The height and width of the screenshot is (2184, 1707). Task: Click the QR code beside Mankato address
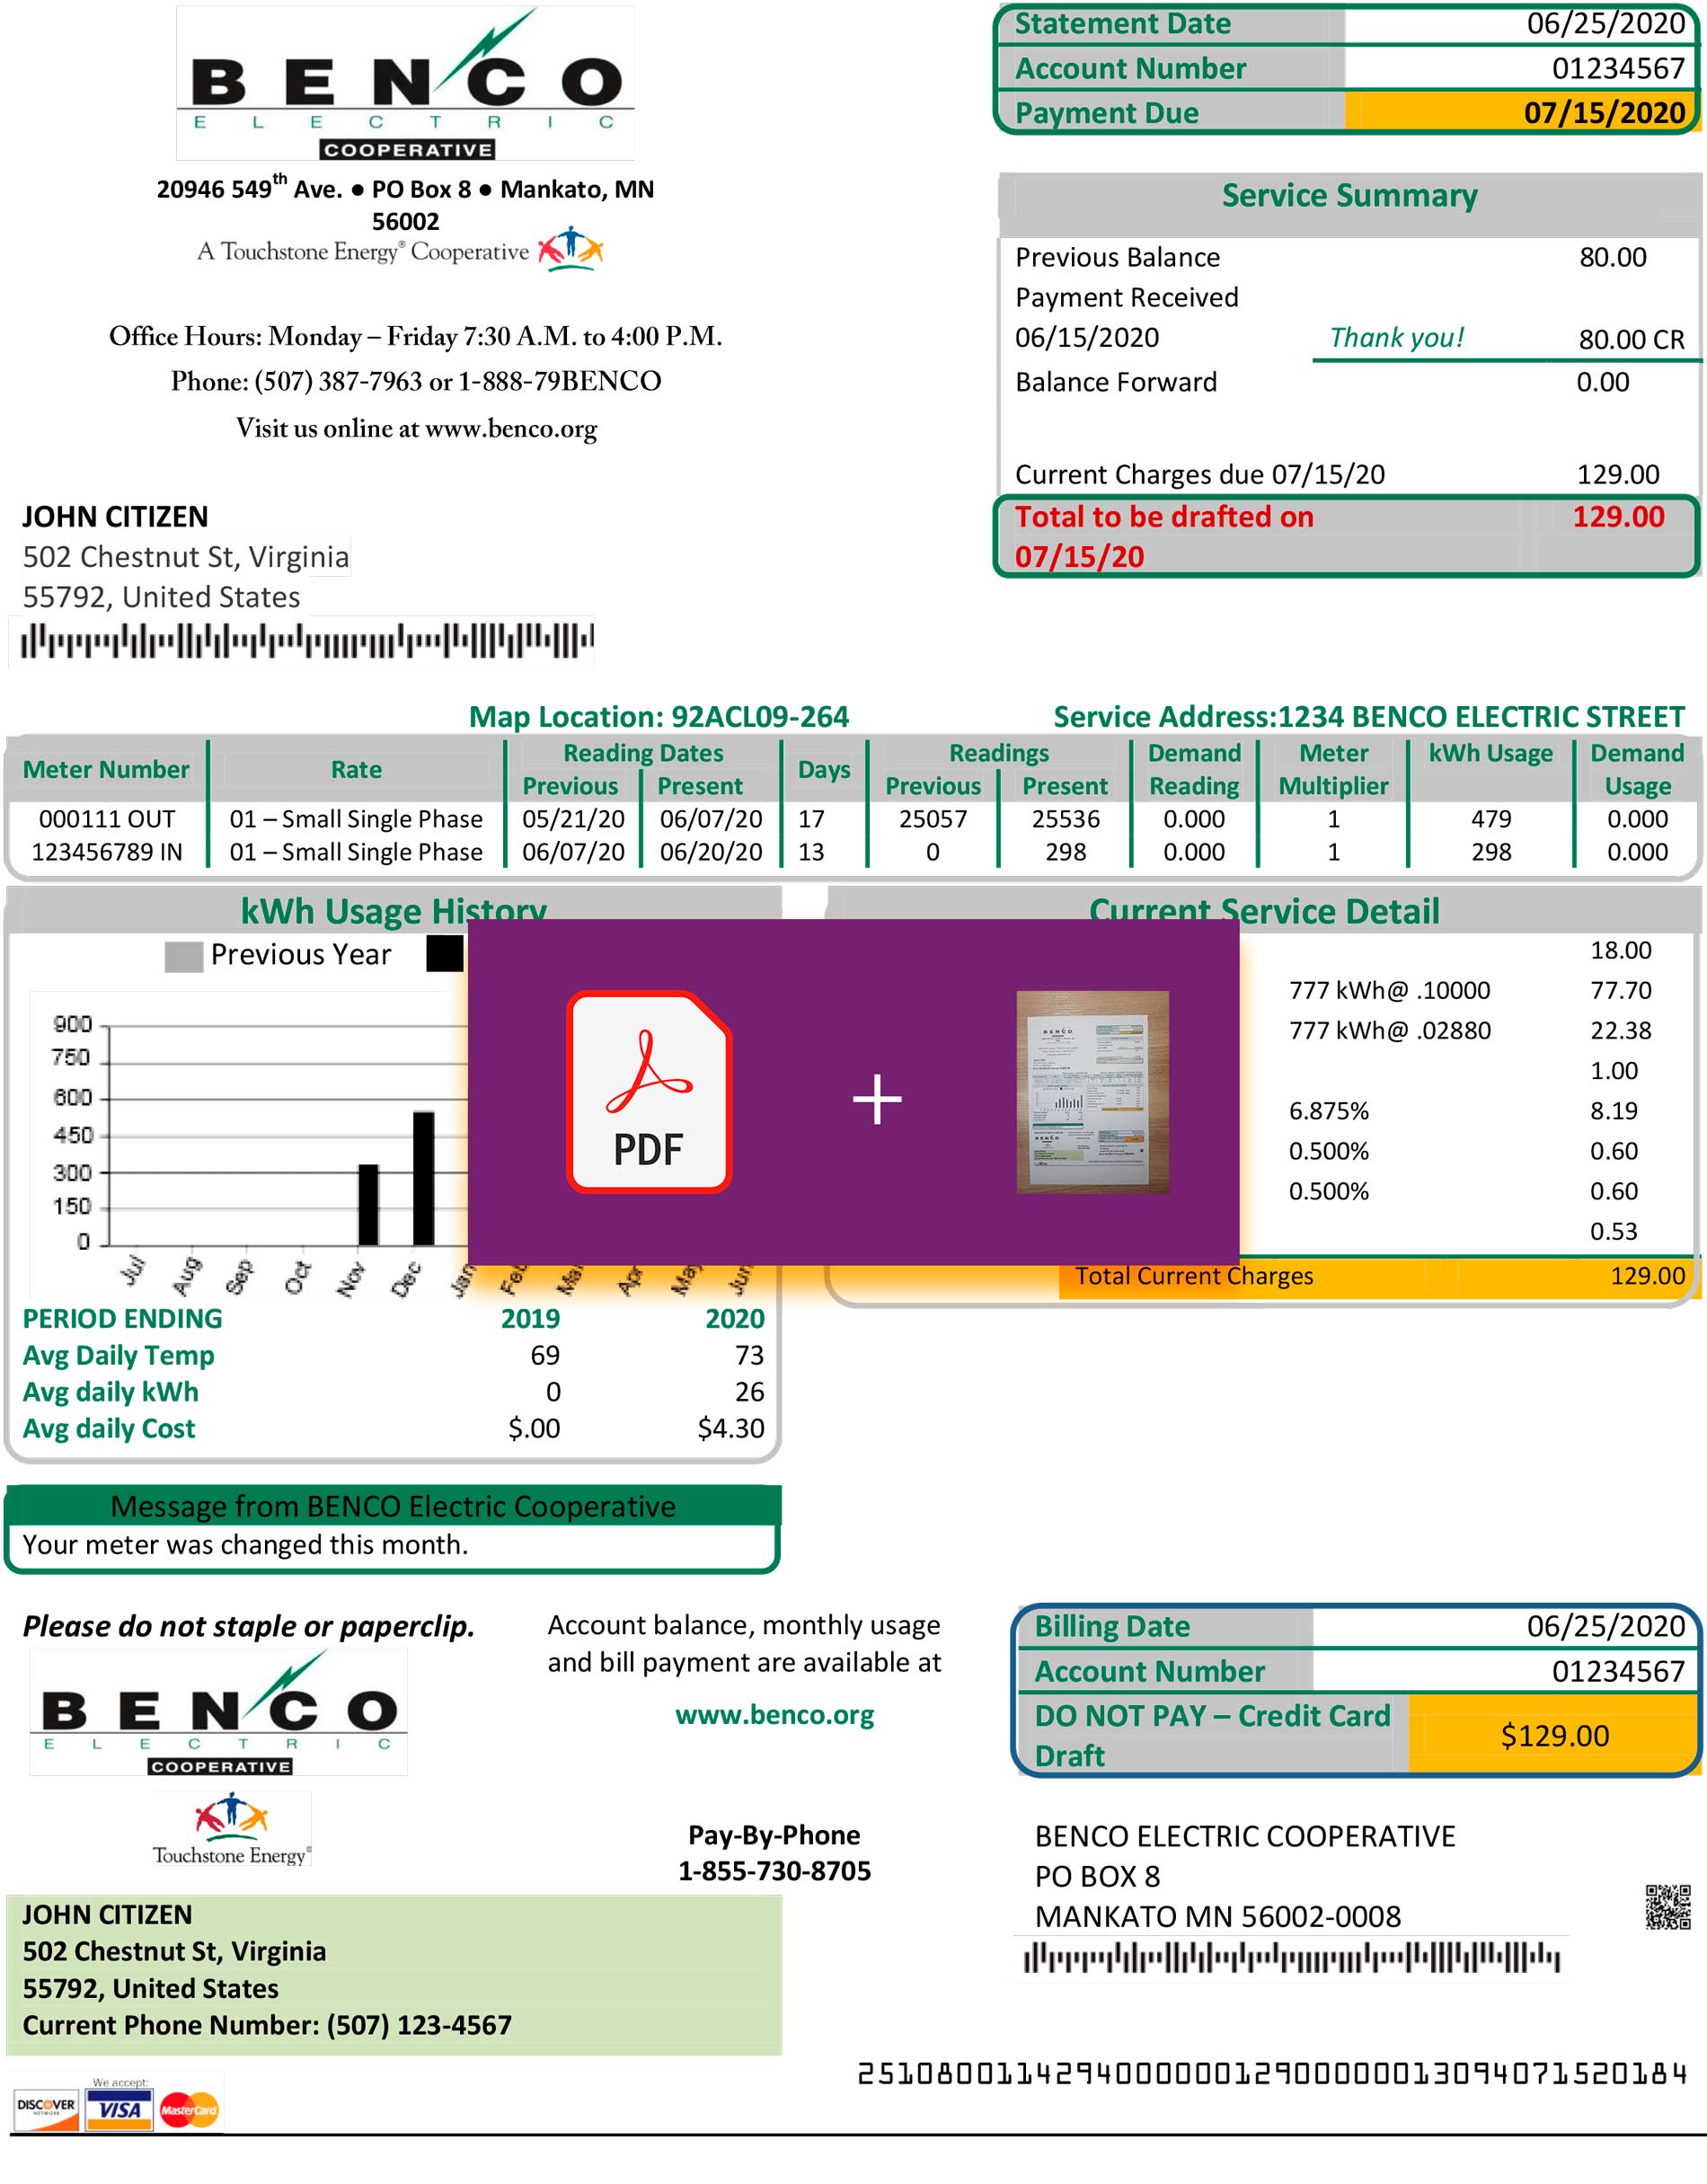[x=1667, y=1906]
